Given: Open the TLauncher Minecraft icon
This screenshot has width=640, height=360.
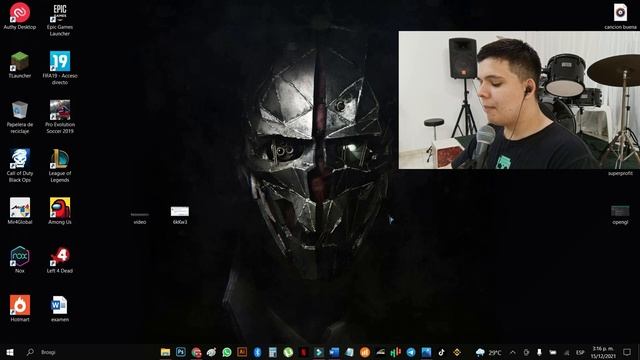Looking at the screenshot, I should tap(20, 65).
